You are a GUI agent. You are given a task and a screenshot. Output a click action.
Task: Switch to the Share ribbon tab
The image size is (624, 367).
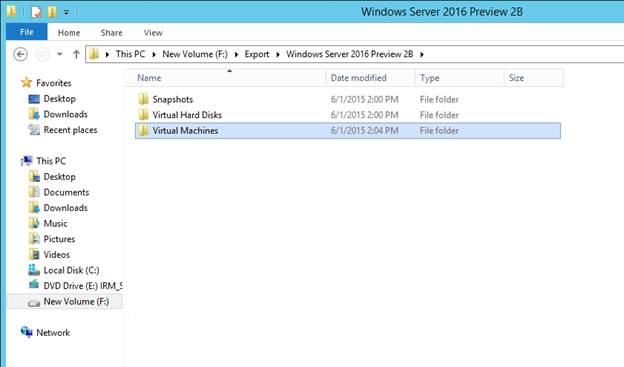click(111, 33)
